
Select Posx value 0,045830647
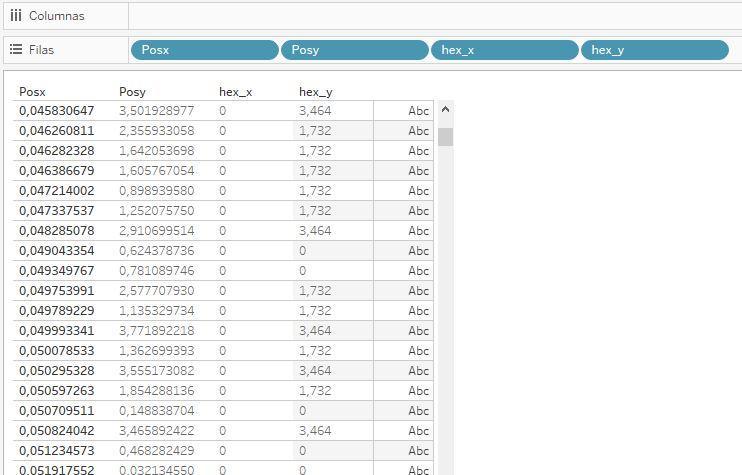[57, 111]
